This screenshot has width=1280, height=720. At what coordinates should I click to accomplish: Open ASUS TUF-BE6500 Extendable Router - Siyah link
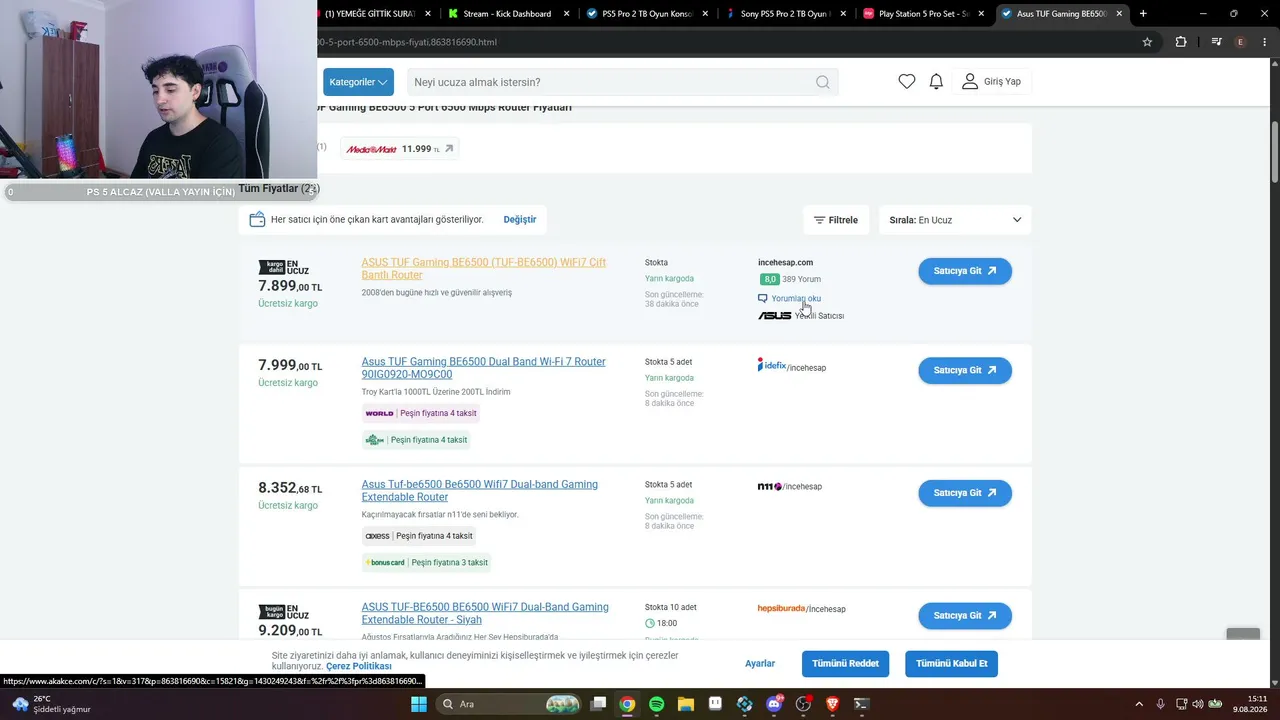click(x=485, y=613)
